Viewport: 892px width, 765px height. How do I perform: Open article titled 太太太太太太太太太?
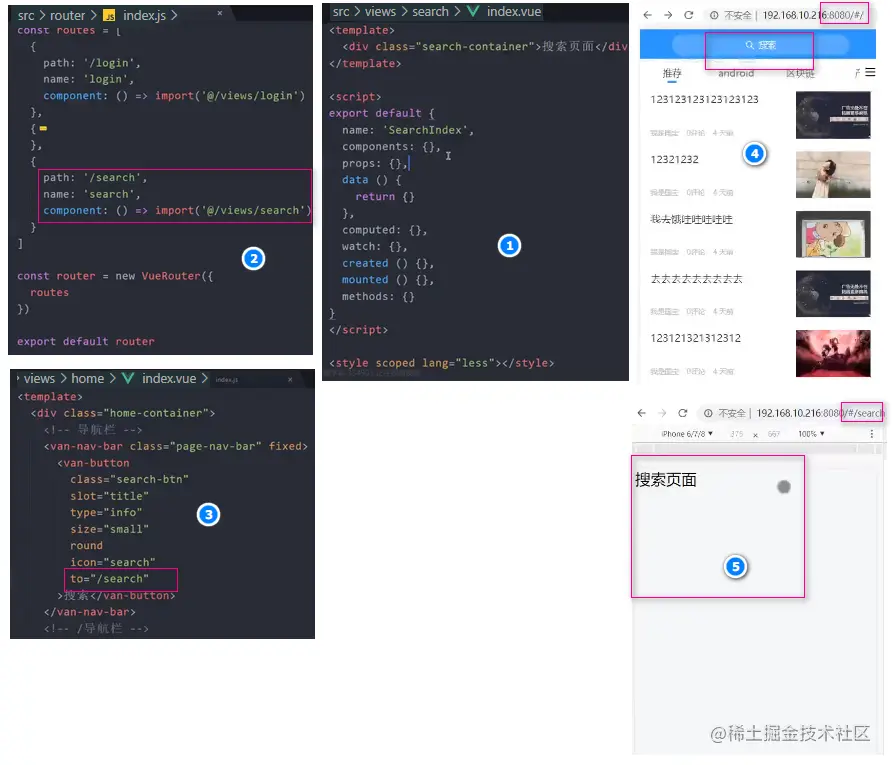[696, 279]
